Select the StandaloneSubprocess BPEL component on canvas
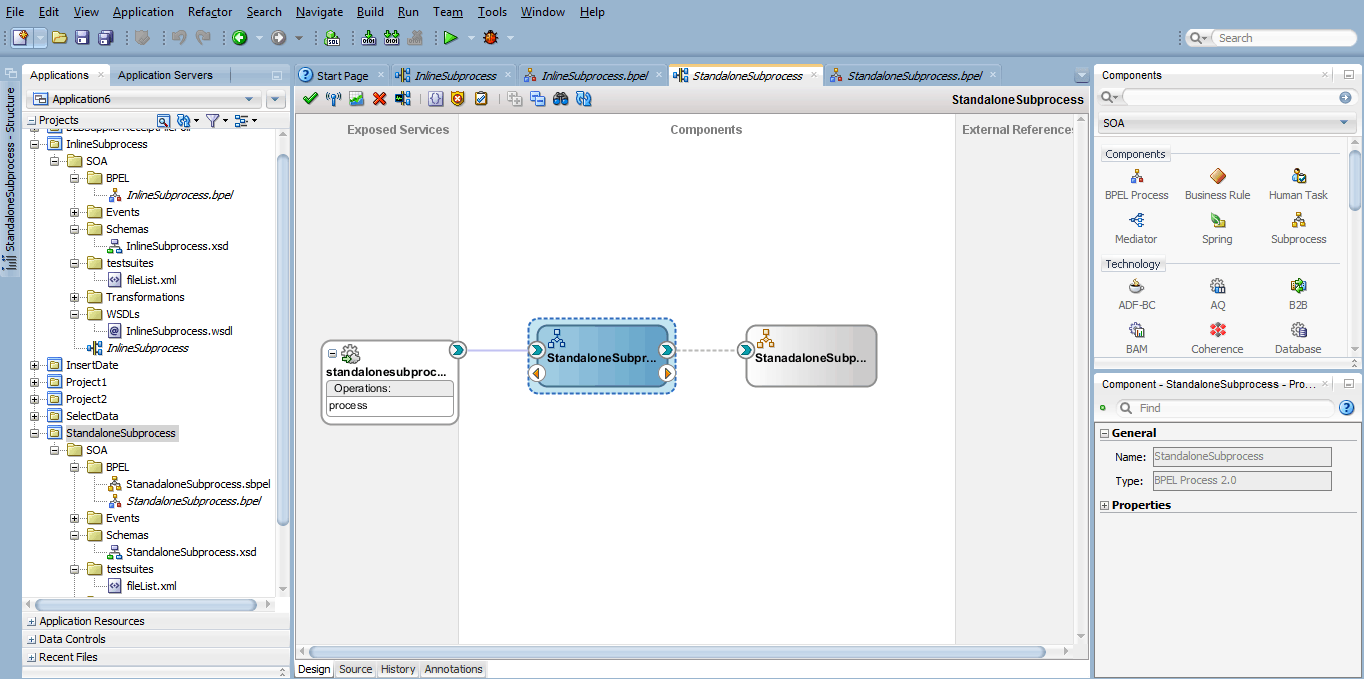The image size is (1364, 679). [602, 356]
